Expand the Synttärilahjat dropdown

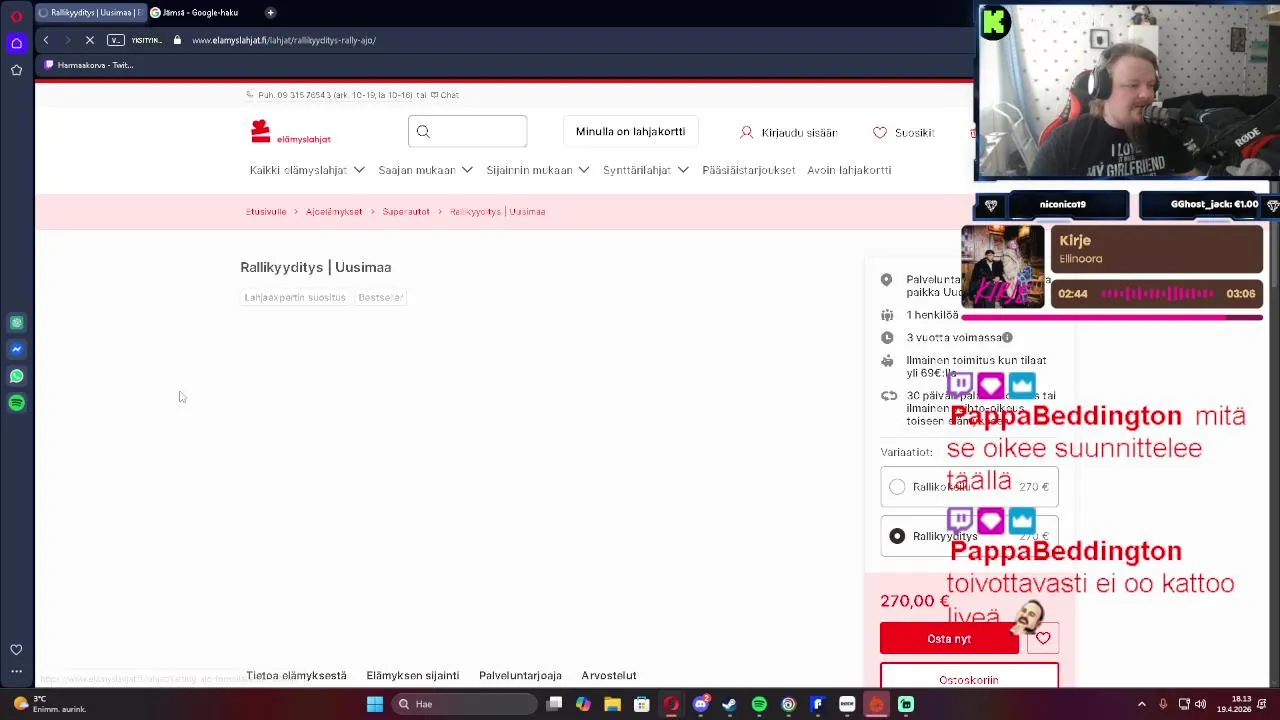[x=646, y=170]
